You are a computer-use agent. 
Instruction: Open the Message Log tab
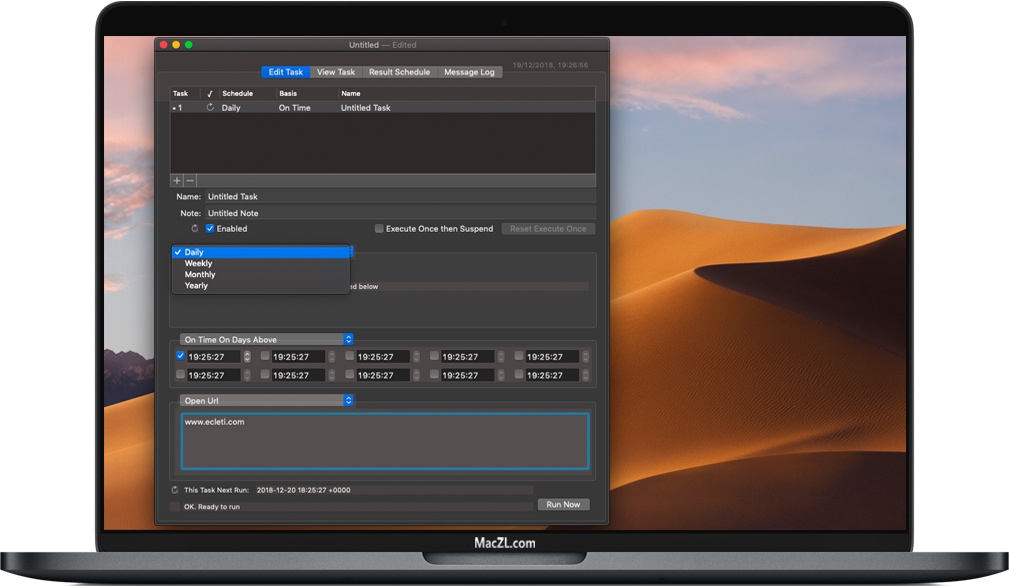tap(469, 72)
